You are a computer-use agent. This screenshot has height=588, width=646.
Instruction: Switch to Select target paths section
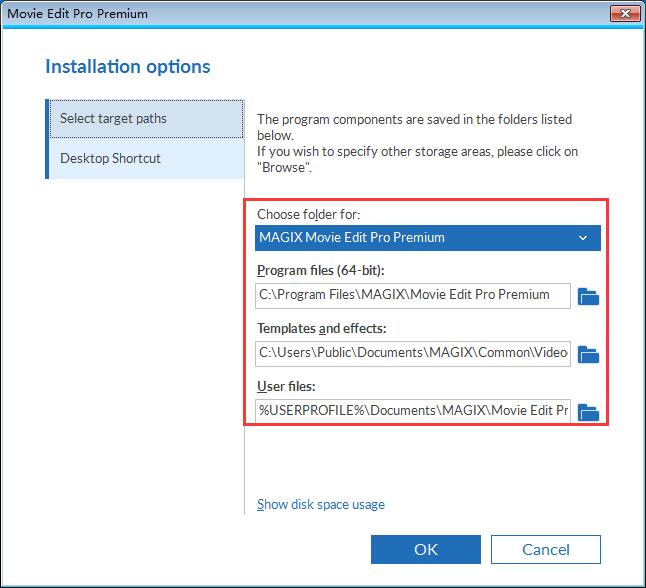(x=146, y=119)
